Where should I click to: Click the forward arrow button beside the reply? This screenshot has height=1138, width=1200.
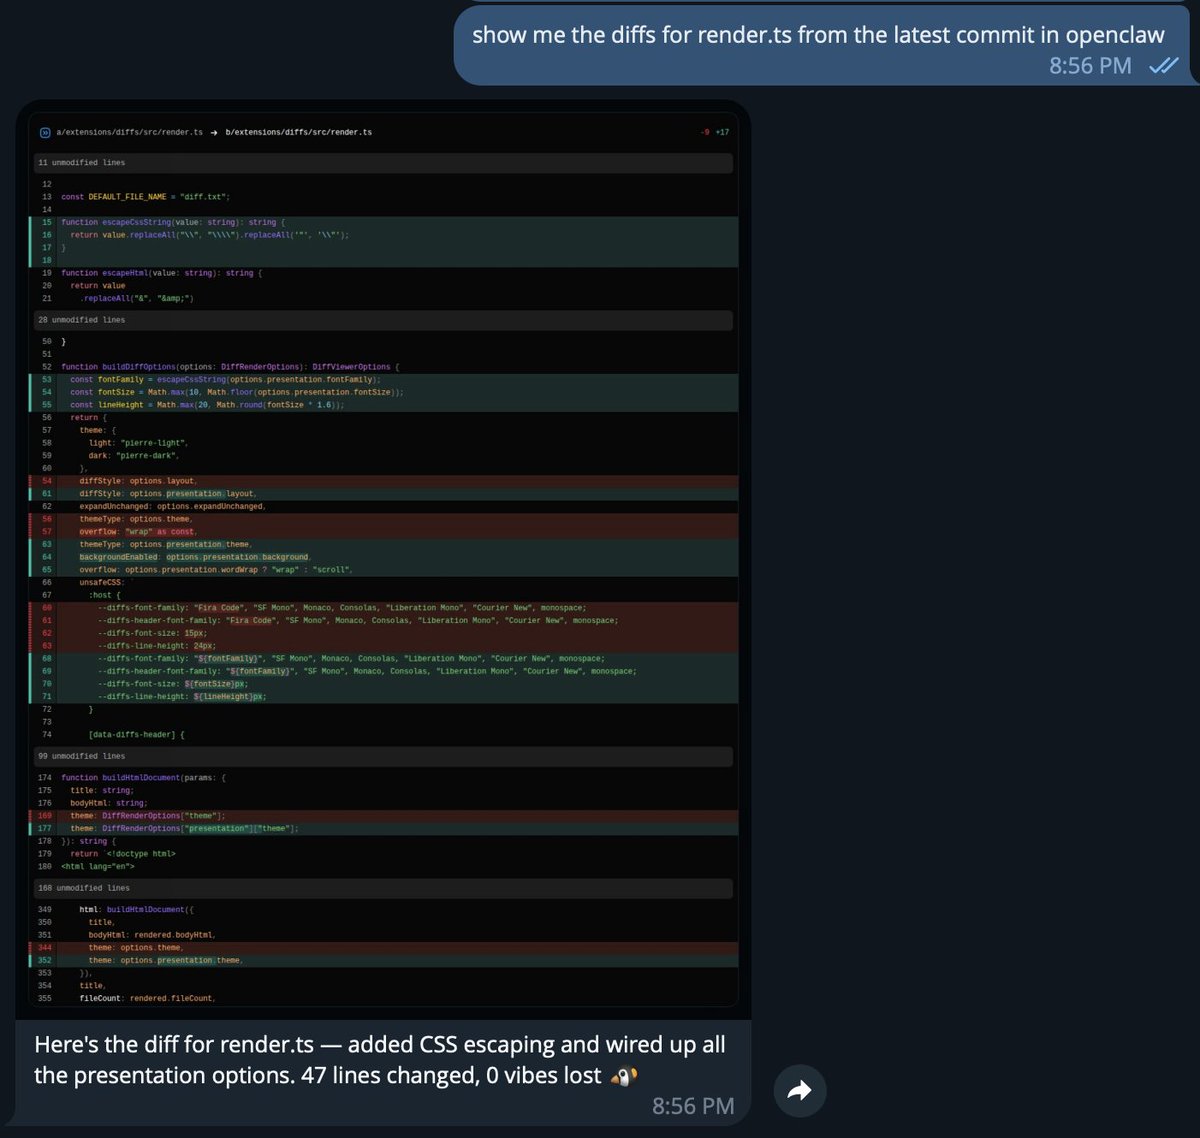pos(799,1091)
